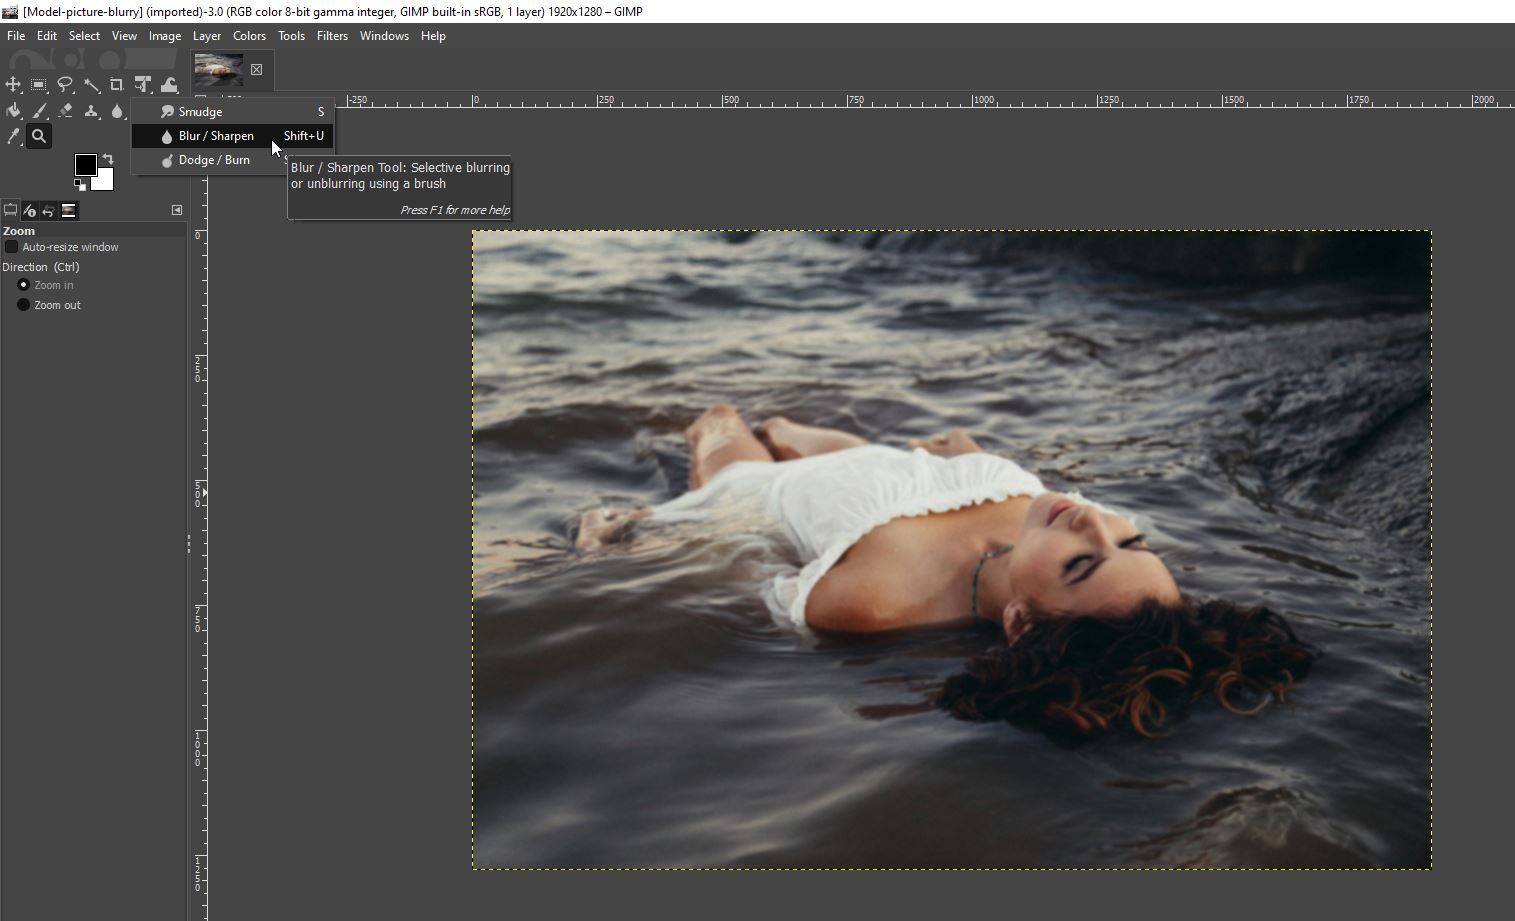This screenshot has width=1515, height=921.
Task: Activate the Fuzzy Select magic wand
Action: [91, 85]
